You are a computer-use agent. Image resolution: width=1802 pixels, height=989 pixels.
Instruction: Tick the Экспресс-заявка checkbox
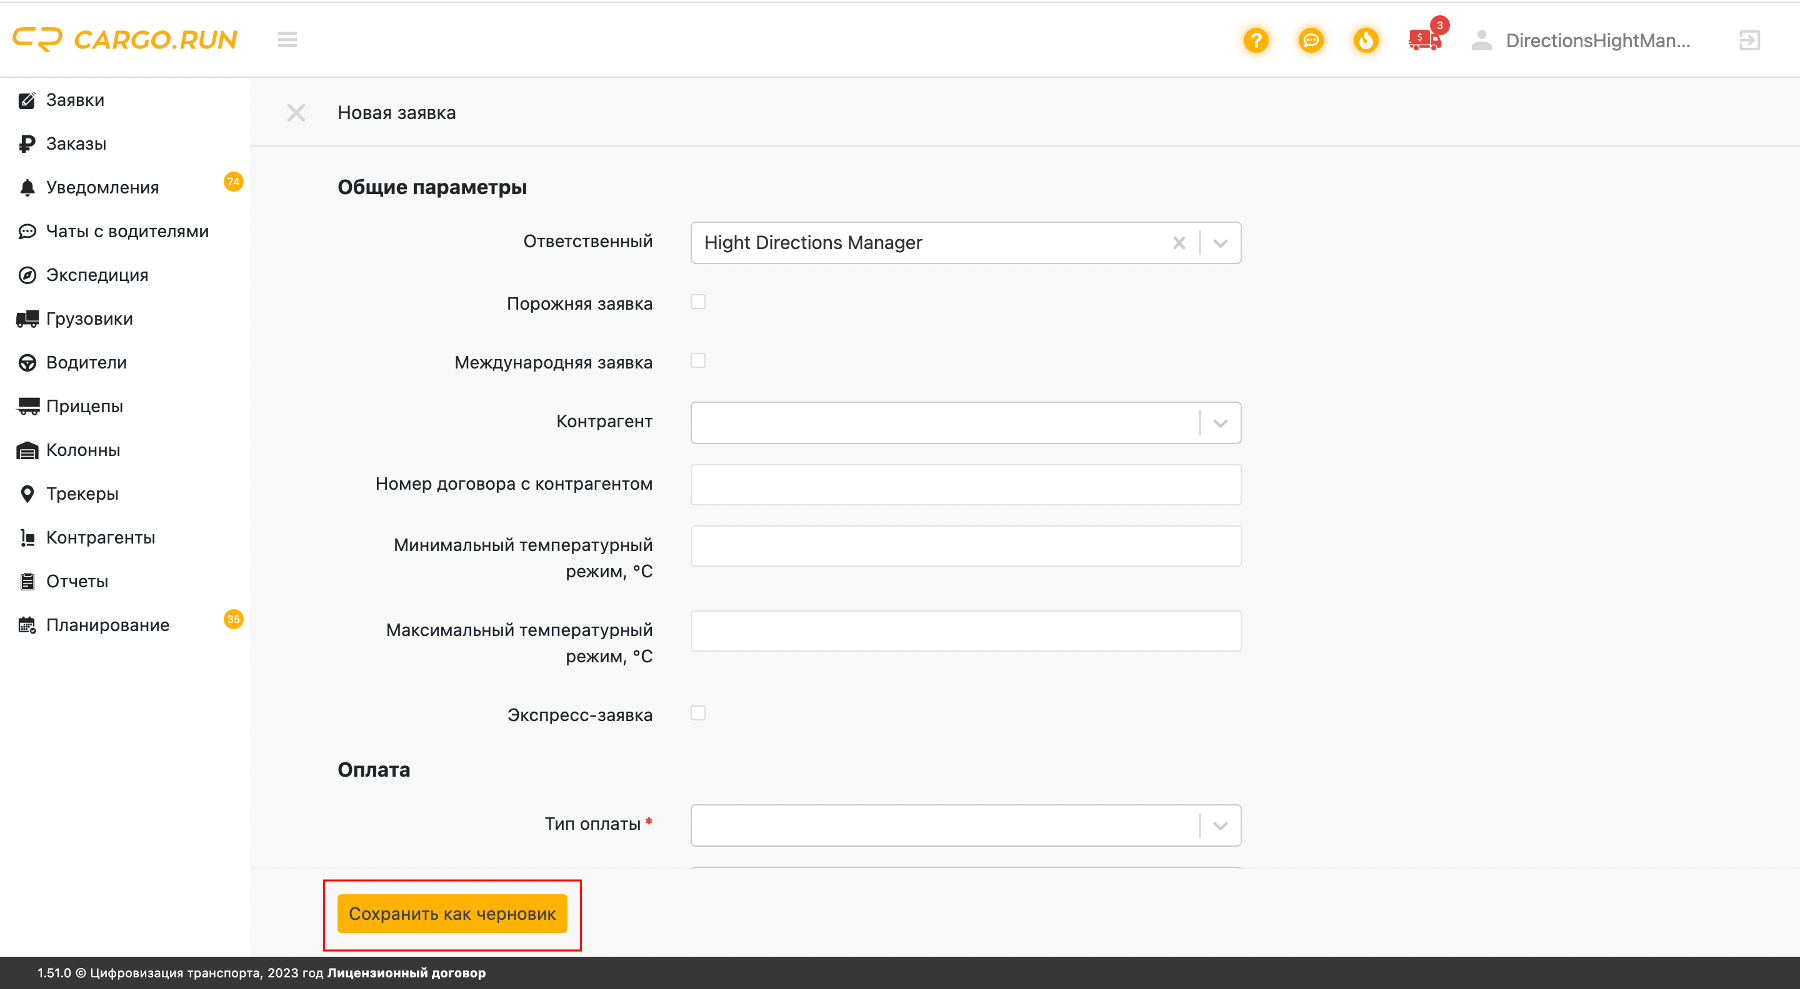[698, 713]
